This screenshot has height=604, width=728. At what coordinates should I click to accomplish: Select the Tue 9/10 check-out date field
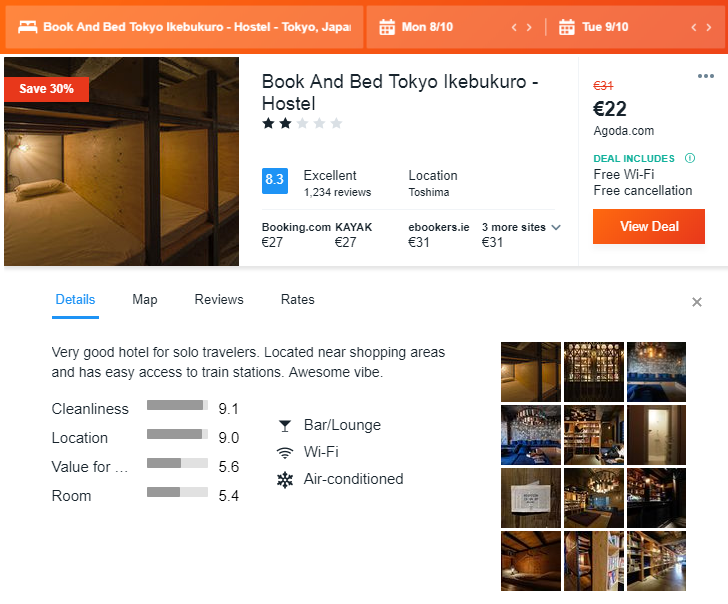pyautogui.click(x=636, y=27)
